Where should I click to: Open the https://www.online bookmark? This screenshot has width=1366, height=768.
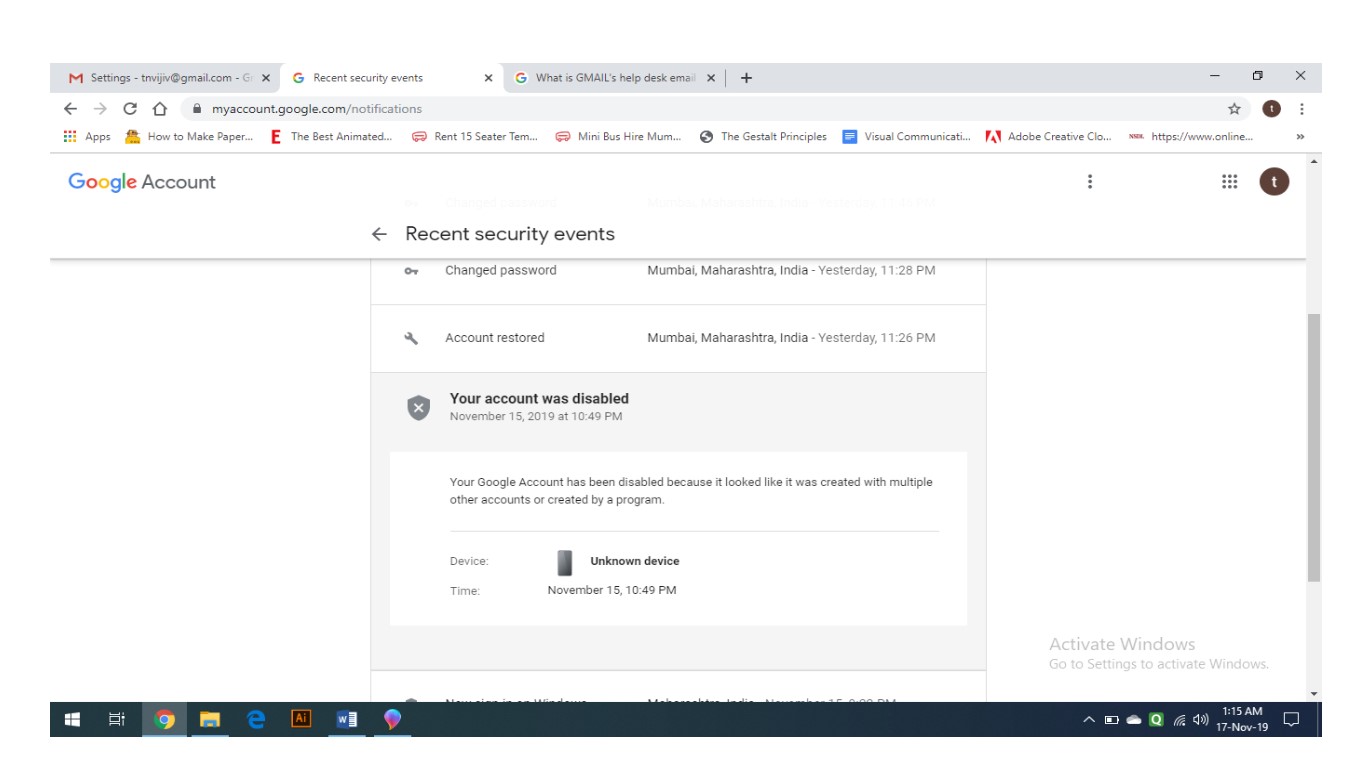click(x=1190, y=137)
